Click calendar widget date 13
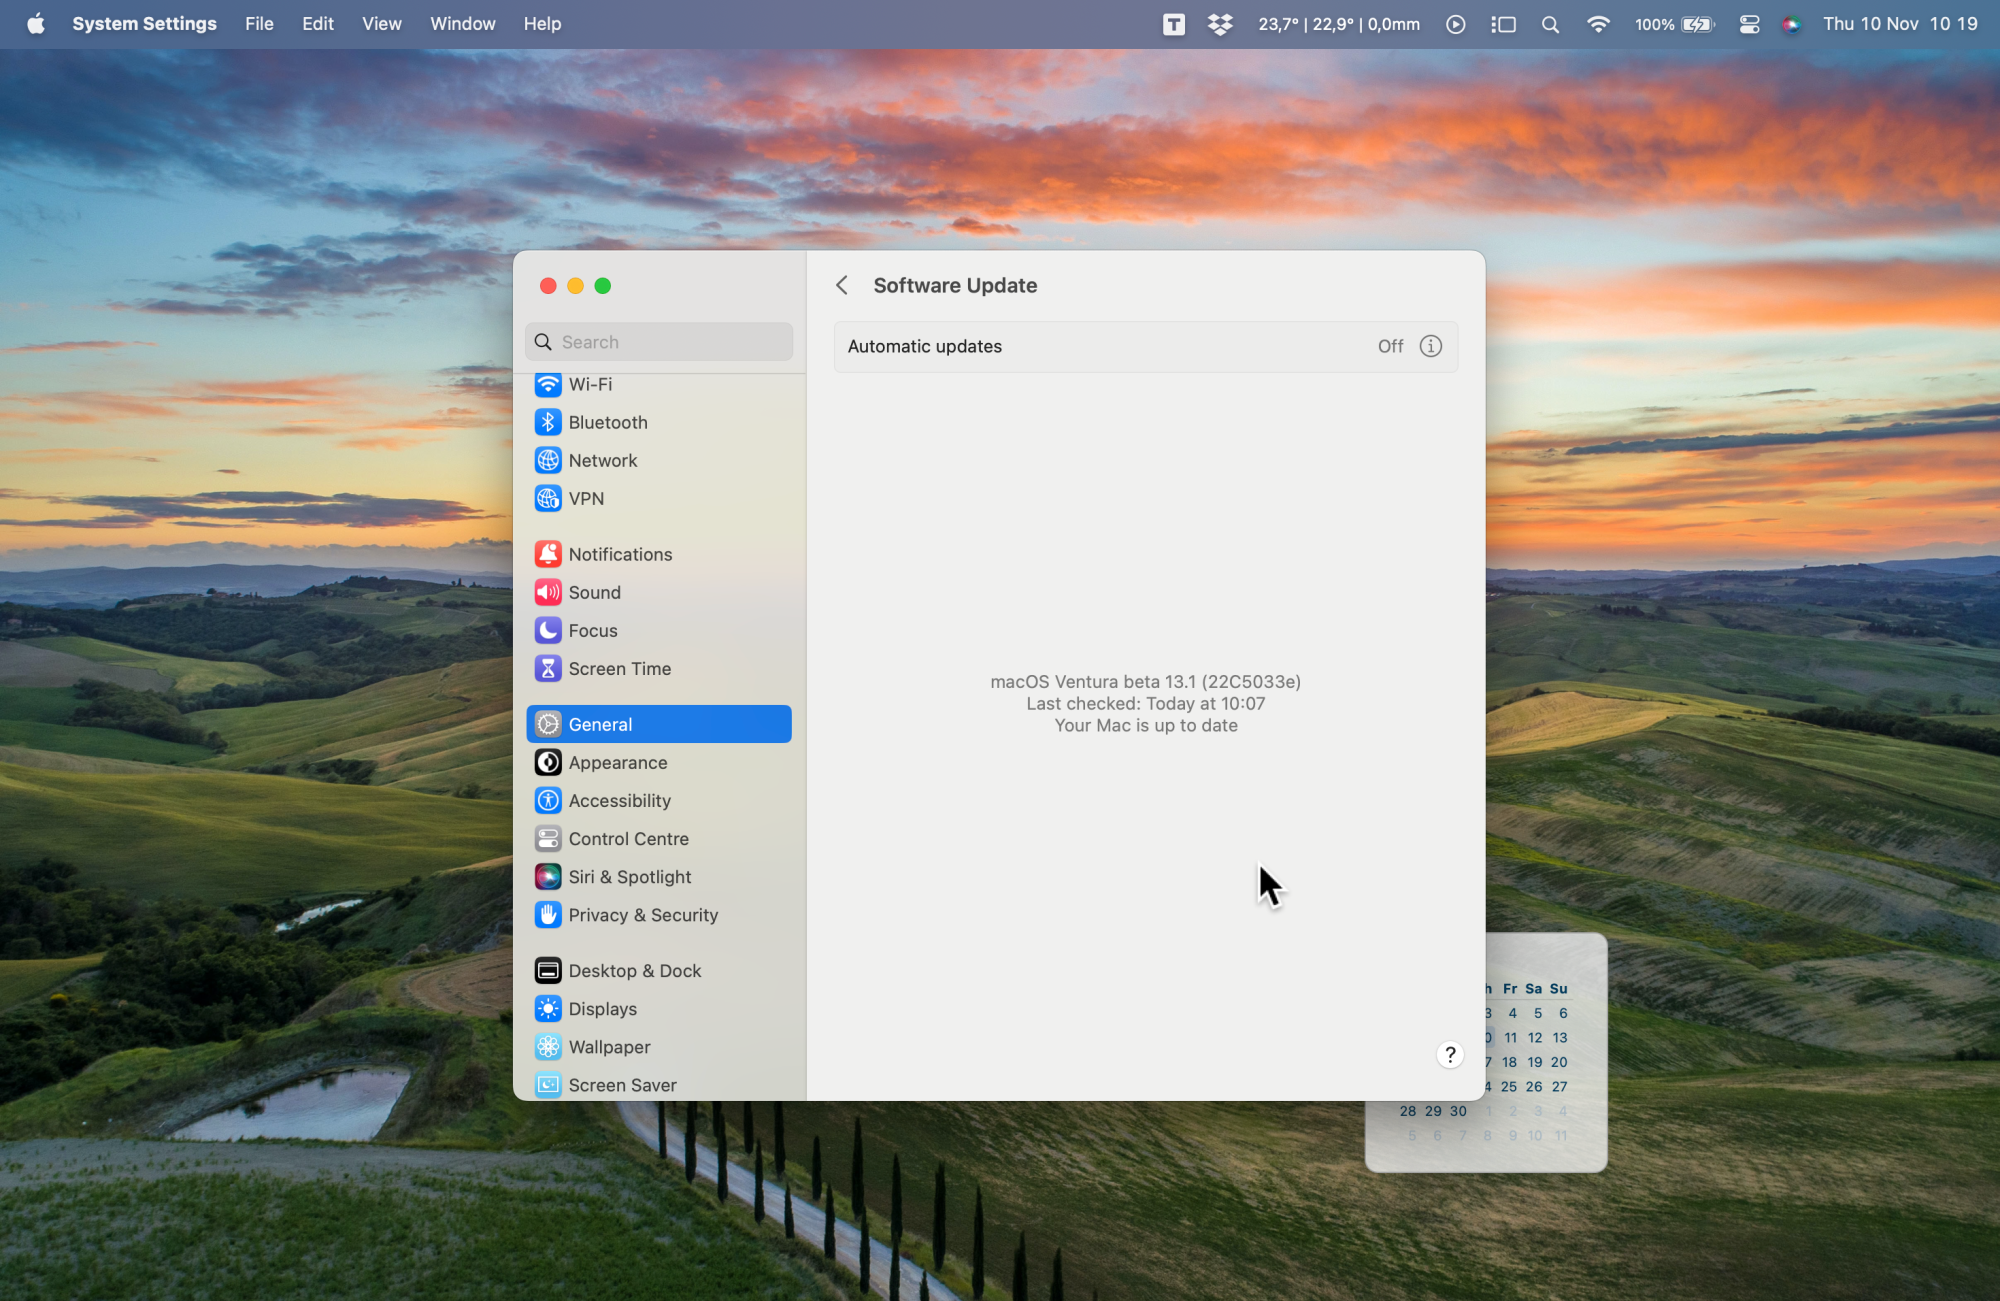This screenshot has height=1301, width=2000. coord(1560,1037)
